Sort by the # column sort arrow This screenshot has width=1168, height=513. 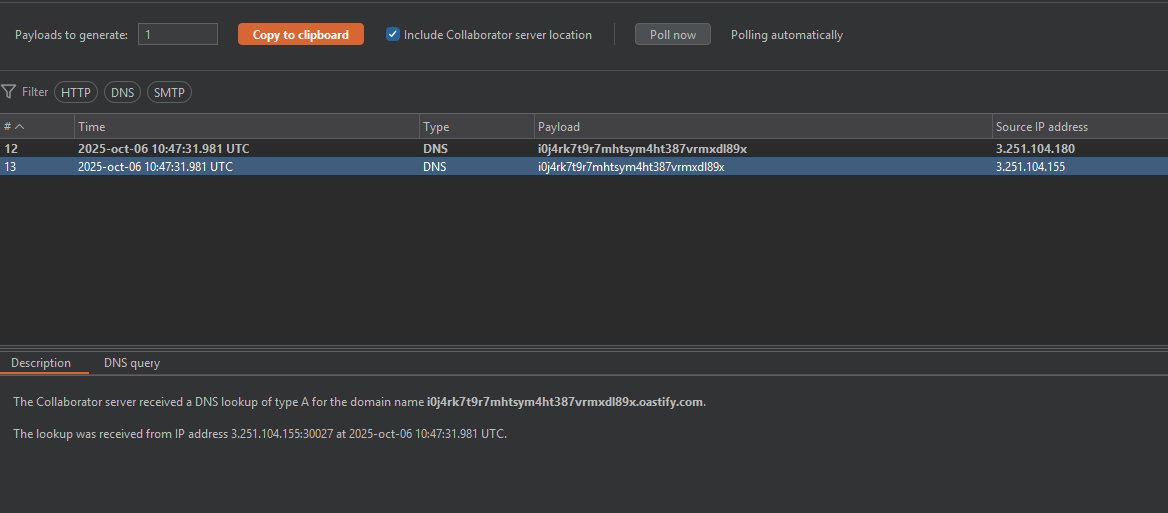point(20,127)
